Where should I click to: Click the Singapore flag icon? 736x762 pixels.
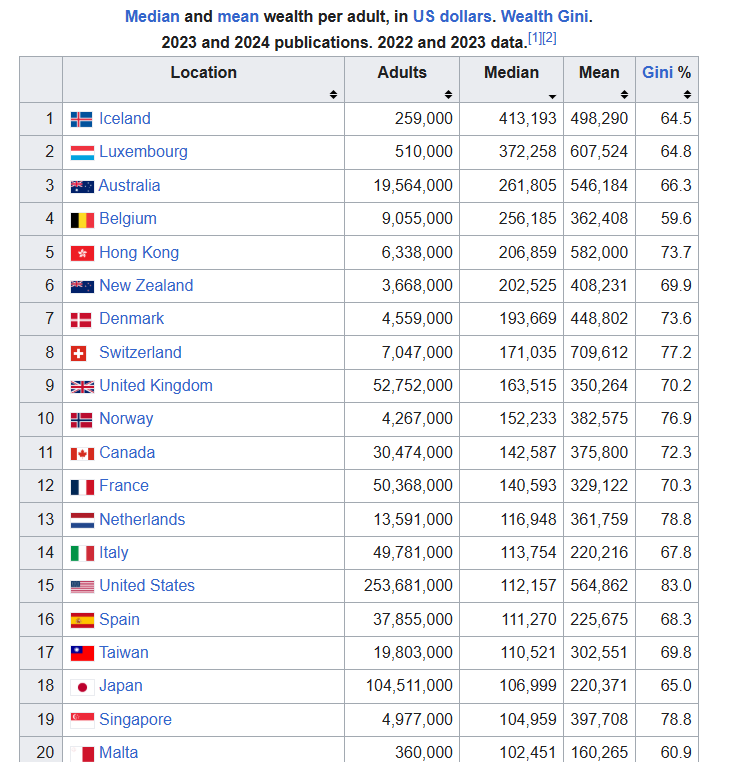point(82,720)
